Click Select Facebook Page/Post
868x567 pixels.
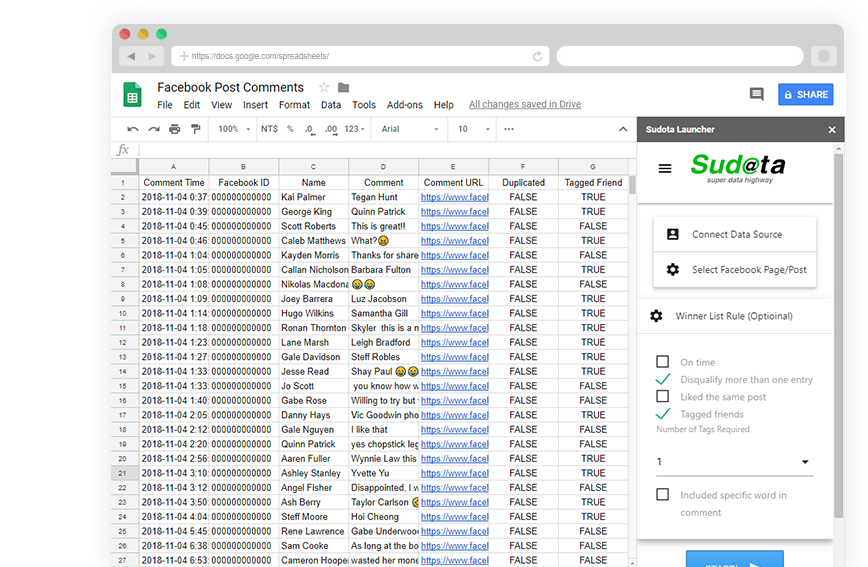point(735,270)
